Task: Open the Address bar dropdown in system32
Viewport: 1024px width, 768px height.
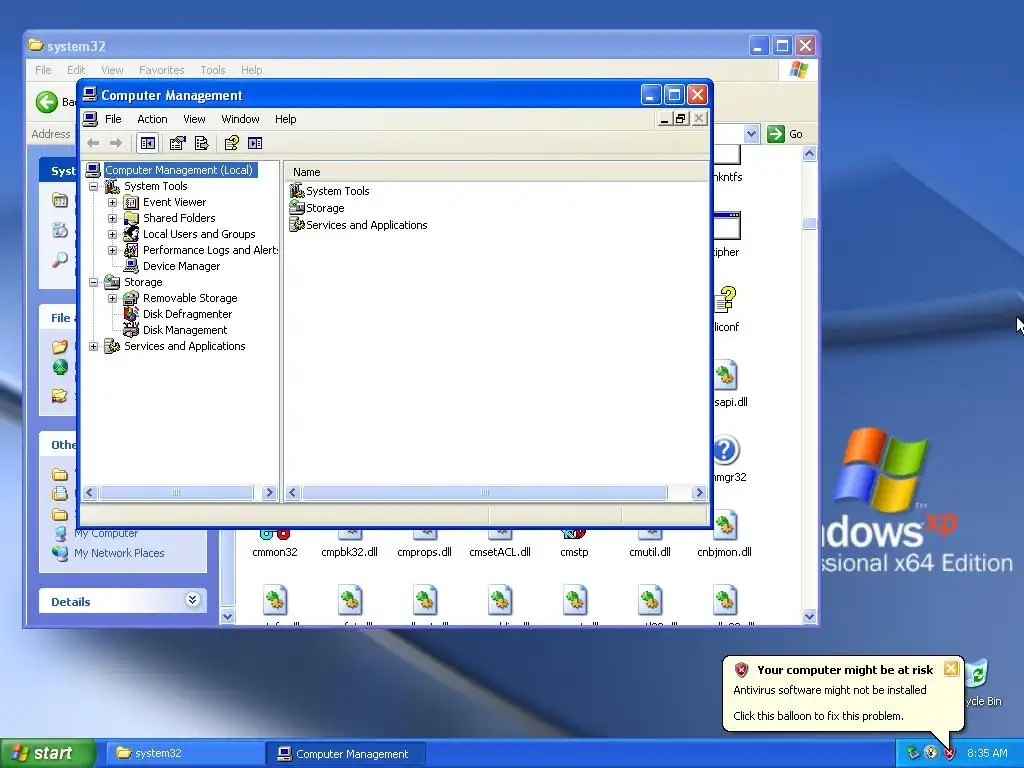Action: pyautogui.click(x=751, y=134)
